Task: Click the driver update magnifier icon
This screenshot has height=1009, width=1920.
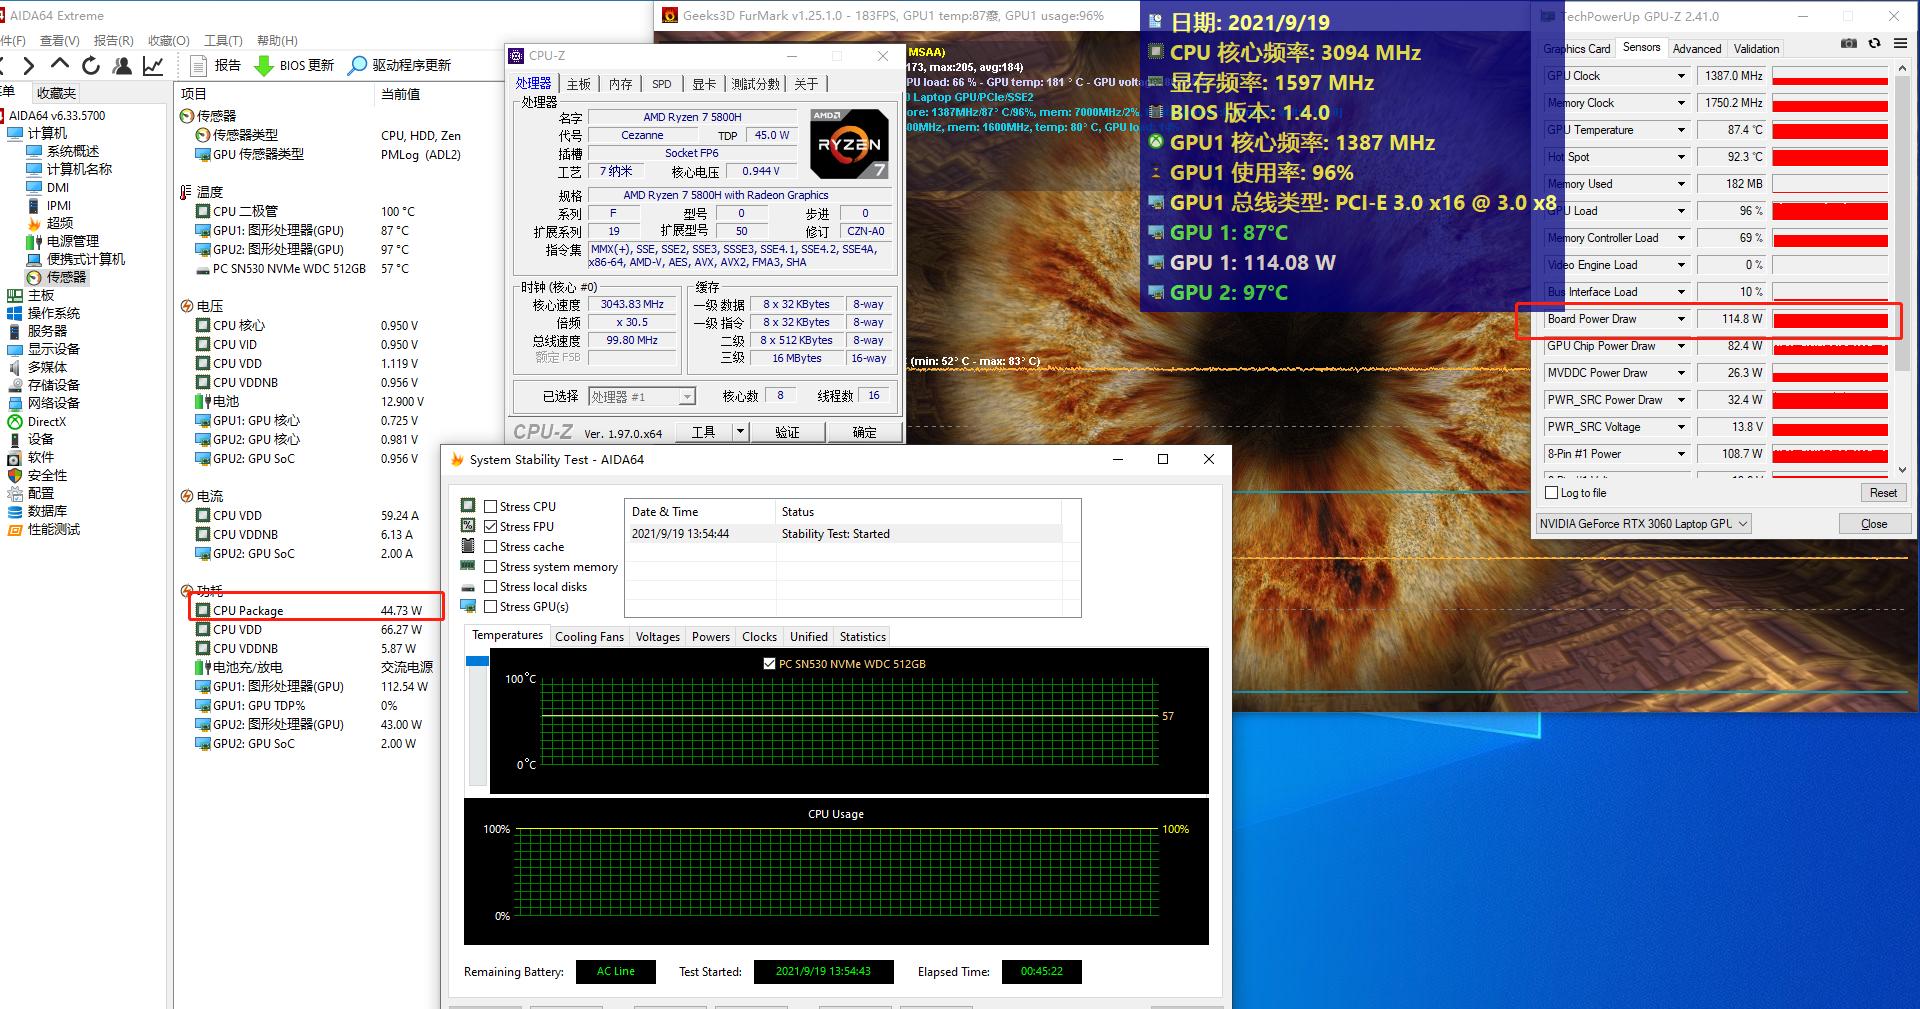Action: pyautogui.click(x=357, y=66)
